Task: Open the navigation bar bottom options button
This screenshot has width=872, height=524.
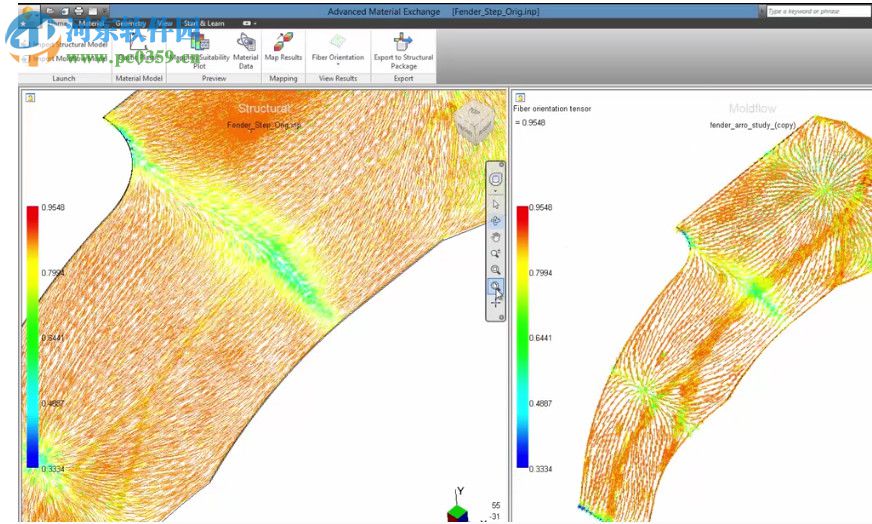Action: [x=501, y=317]
